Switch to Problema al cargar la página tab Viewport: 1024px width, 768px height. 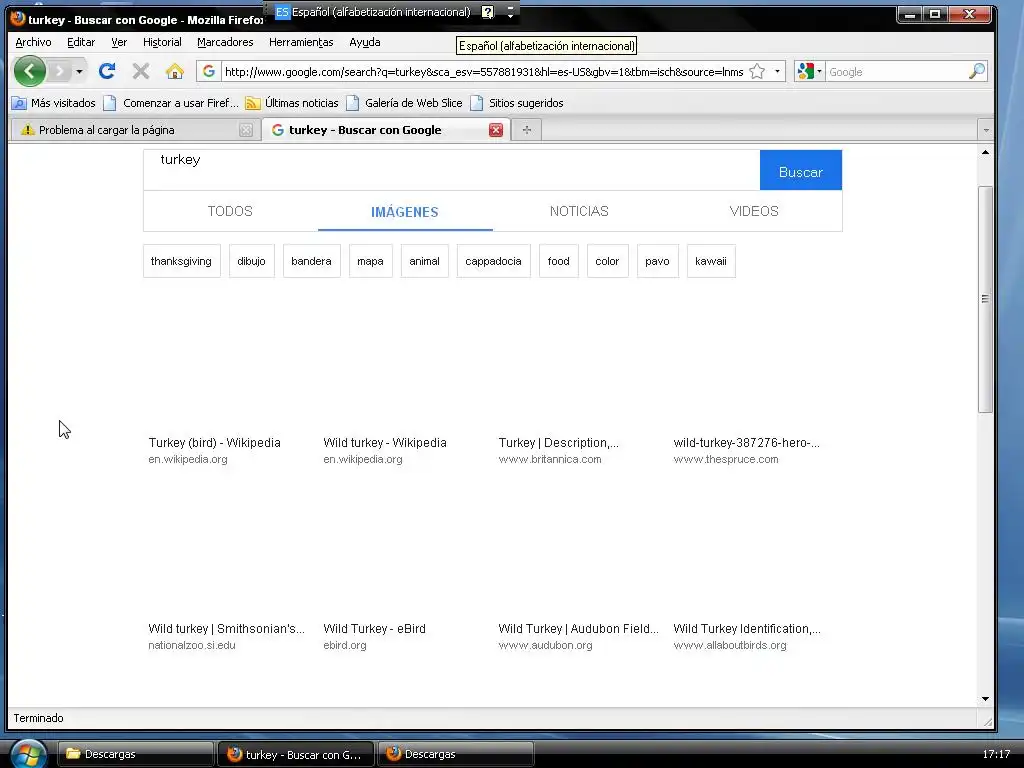pyautogui.click(x=129, y=130)
